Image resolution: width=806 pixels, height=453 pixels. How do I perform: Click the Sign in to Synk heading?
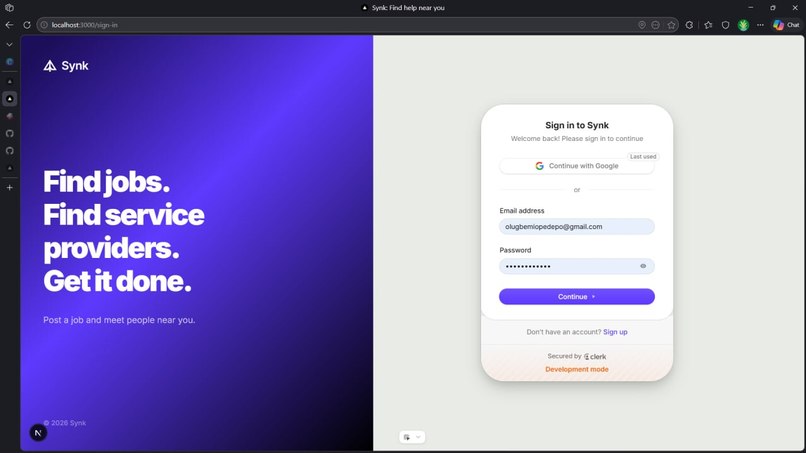tap(577, 125)
